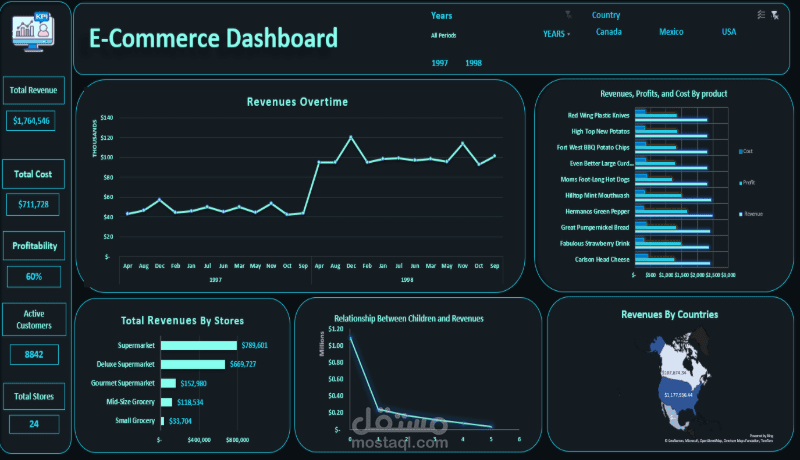
Task: Open the YEARS time level dropdown
Action: (x=557, y=34)
